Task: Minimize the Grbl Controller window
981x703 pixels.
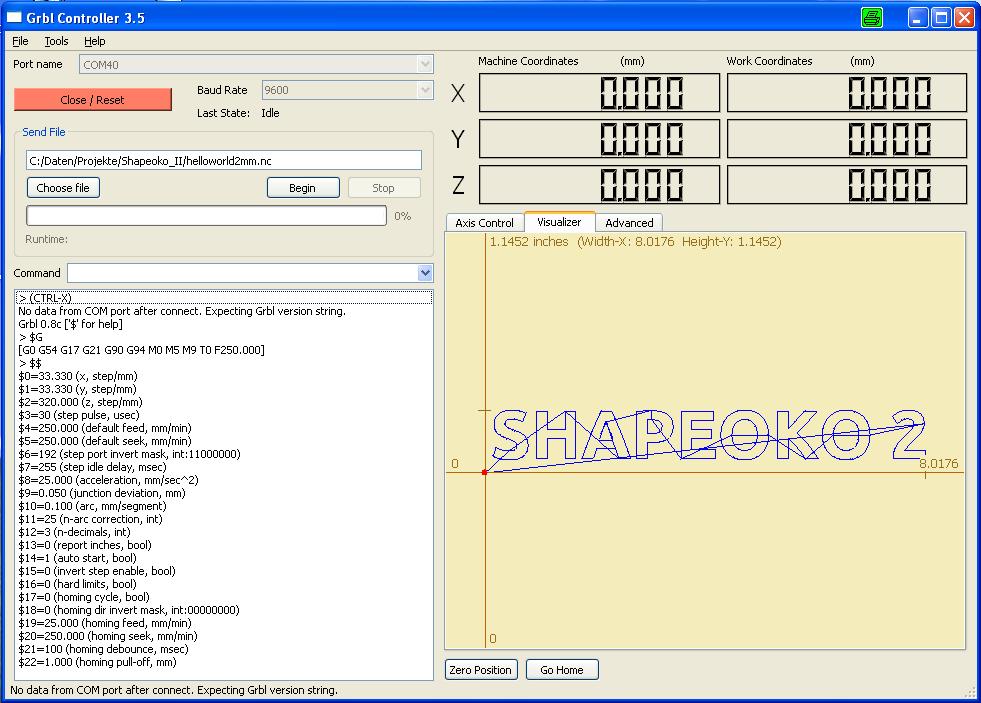Action: 918,17
